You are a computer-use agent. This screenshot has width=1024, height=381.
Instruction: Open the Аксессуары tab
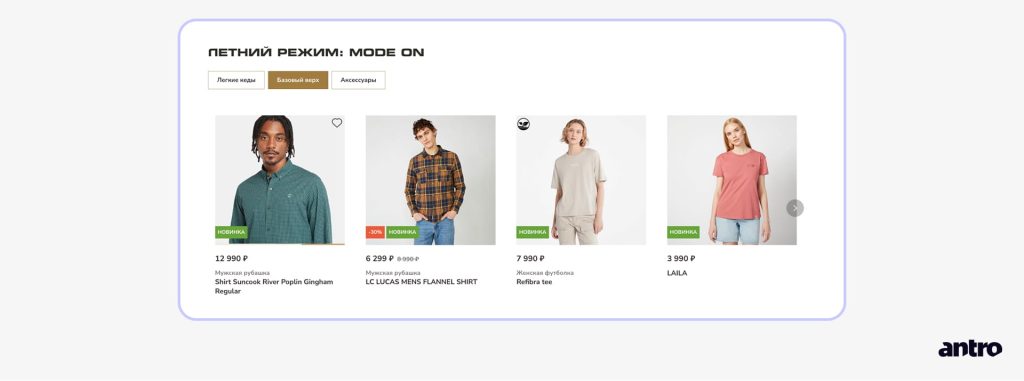[358, 80]
